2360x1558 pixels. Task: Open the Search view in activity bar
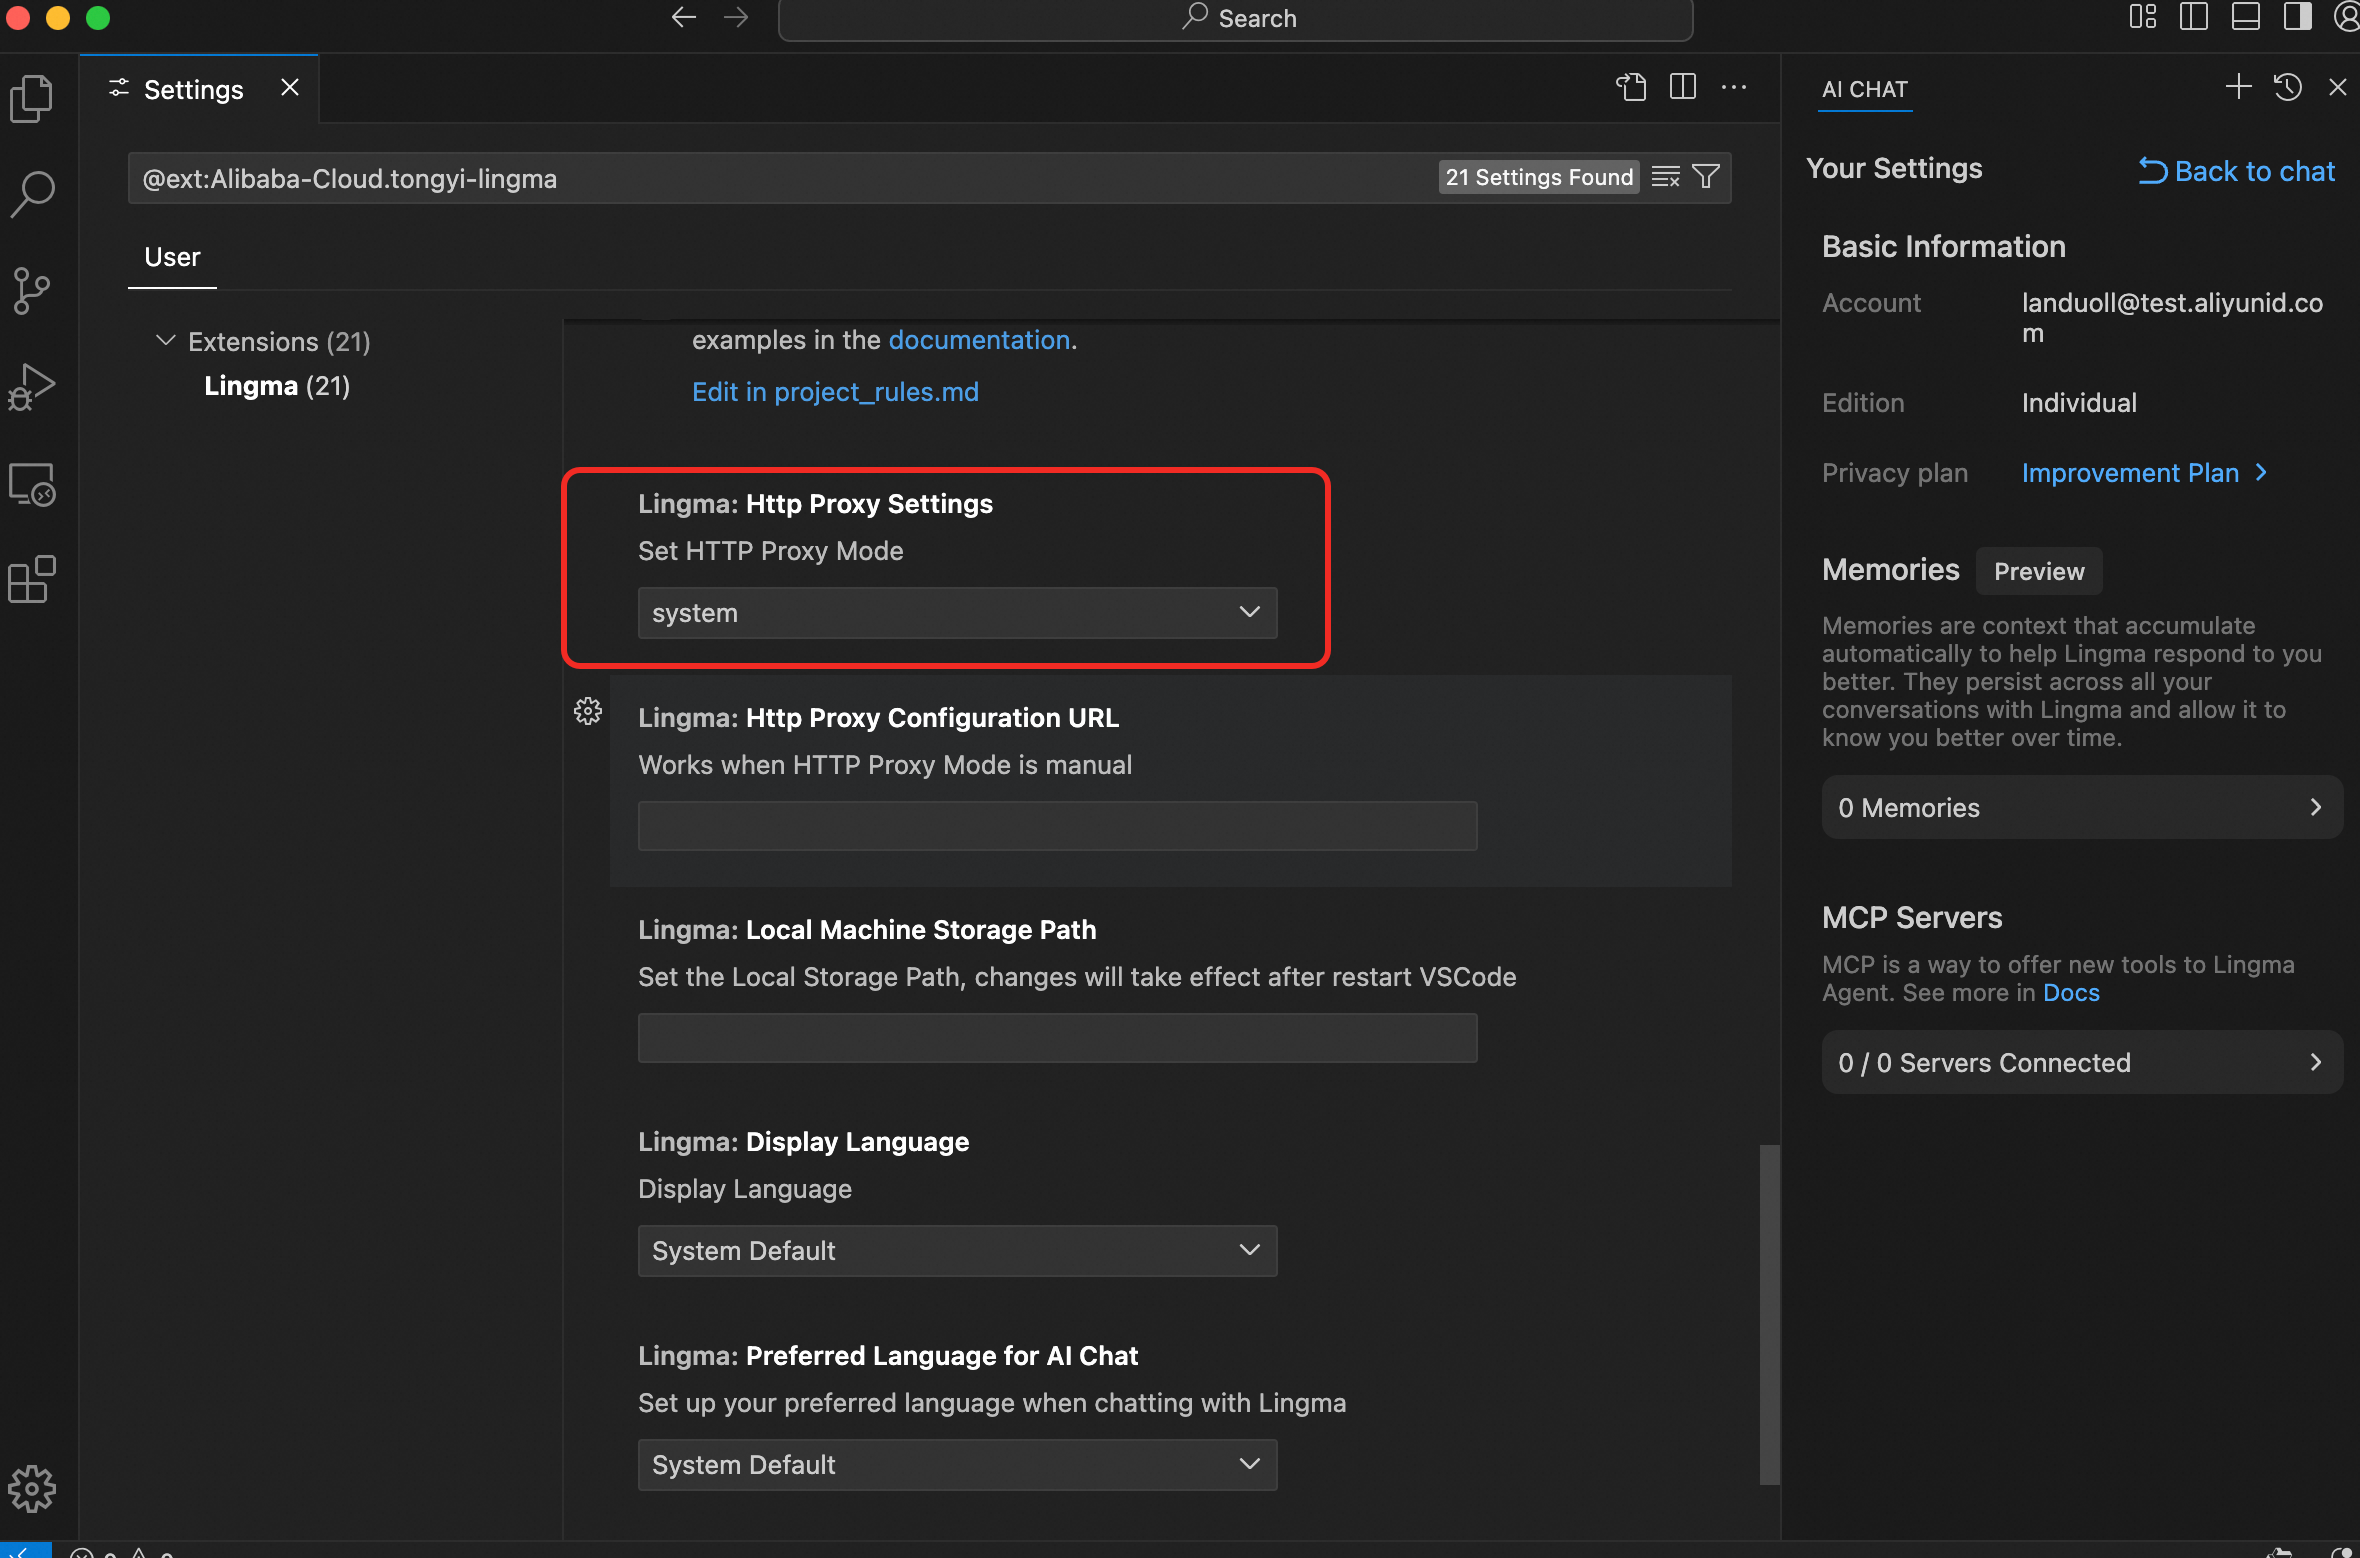tap(32, 194)
